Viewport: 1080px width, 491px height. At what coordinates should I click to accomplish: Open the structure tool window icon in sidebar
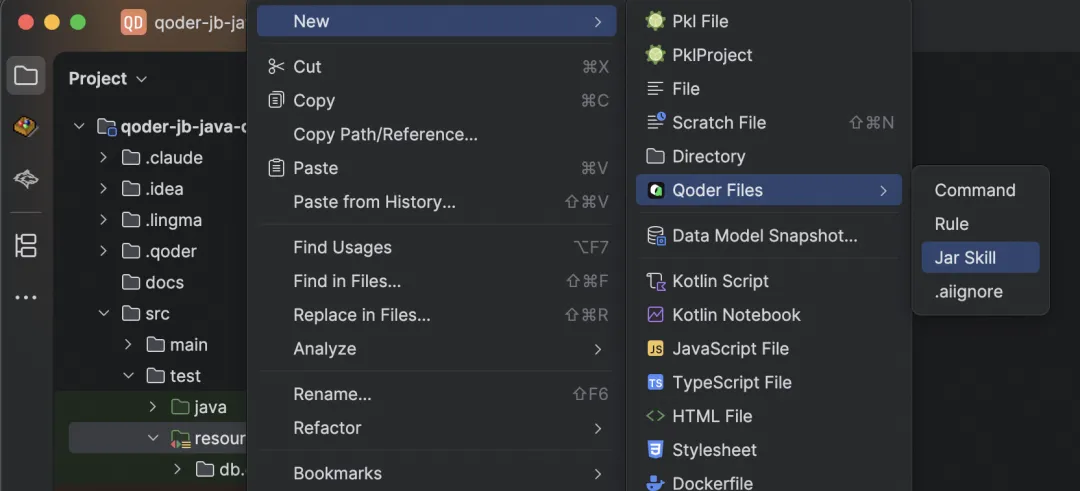(x=26, y=245)
